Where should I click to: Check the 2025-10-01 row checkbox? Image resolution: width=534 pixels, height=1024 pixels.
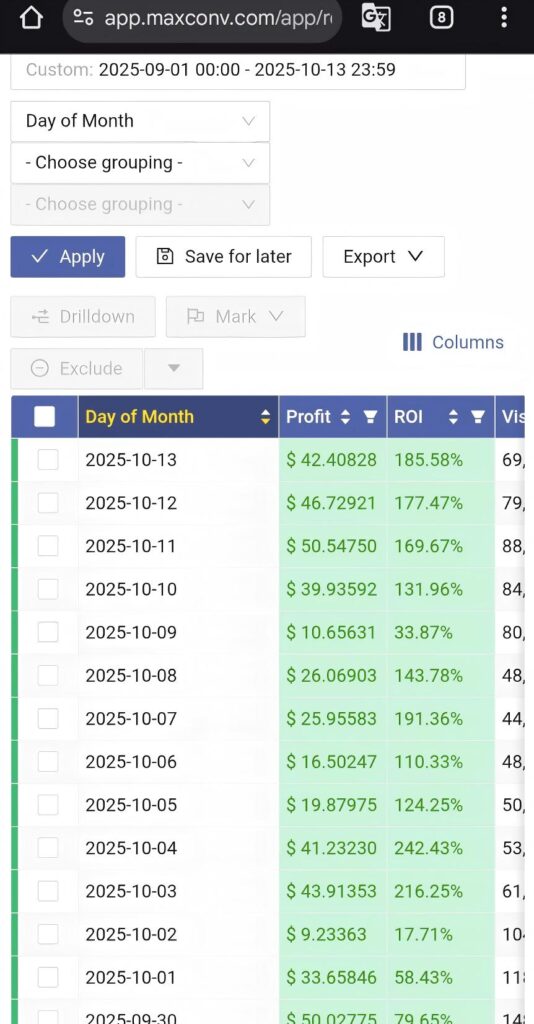click(48, 977)
